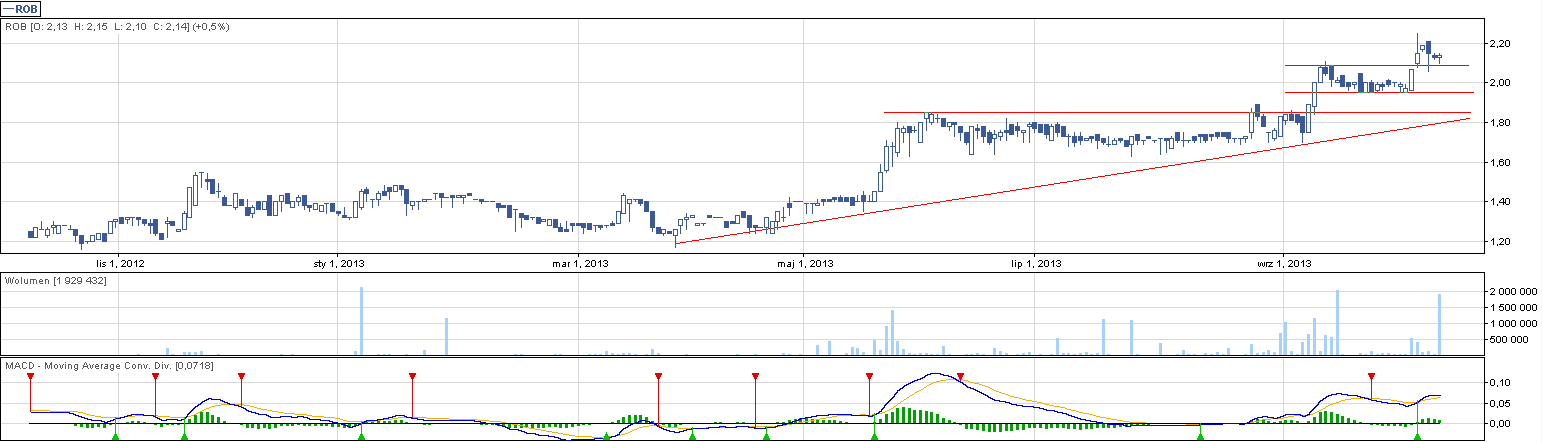Click the 1,60 price axis label
This screenshot has height=442, width=1542.
click(1498, 163)
